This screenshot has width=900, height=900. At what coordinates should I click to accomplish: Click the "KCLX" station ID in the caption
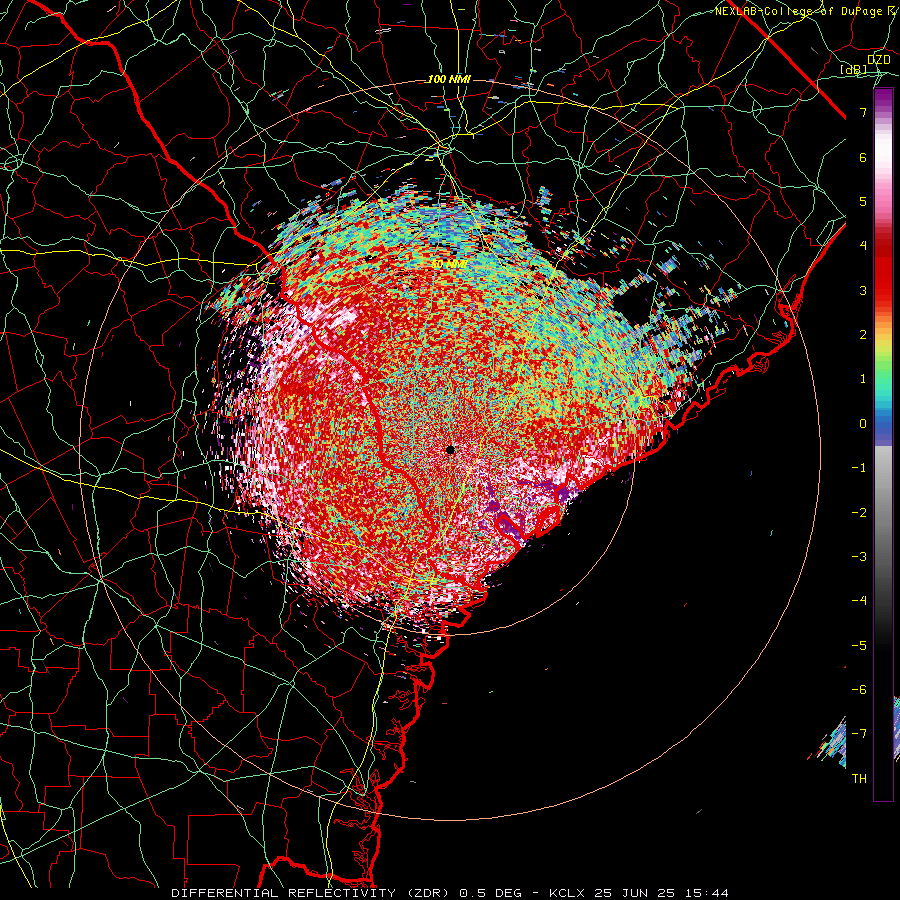tap(567, 893)
